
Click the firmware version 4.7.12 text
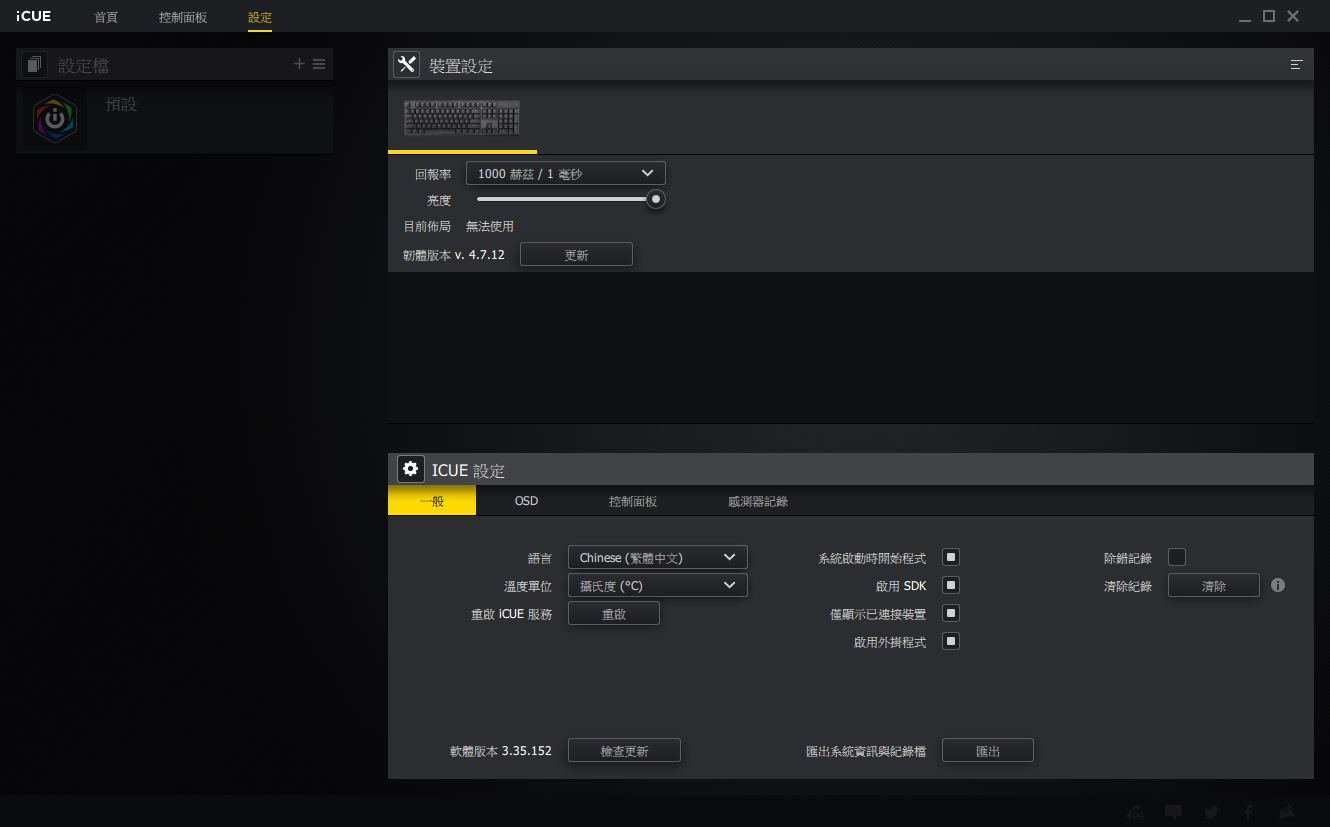click(x=454, y=255)
